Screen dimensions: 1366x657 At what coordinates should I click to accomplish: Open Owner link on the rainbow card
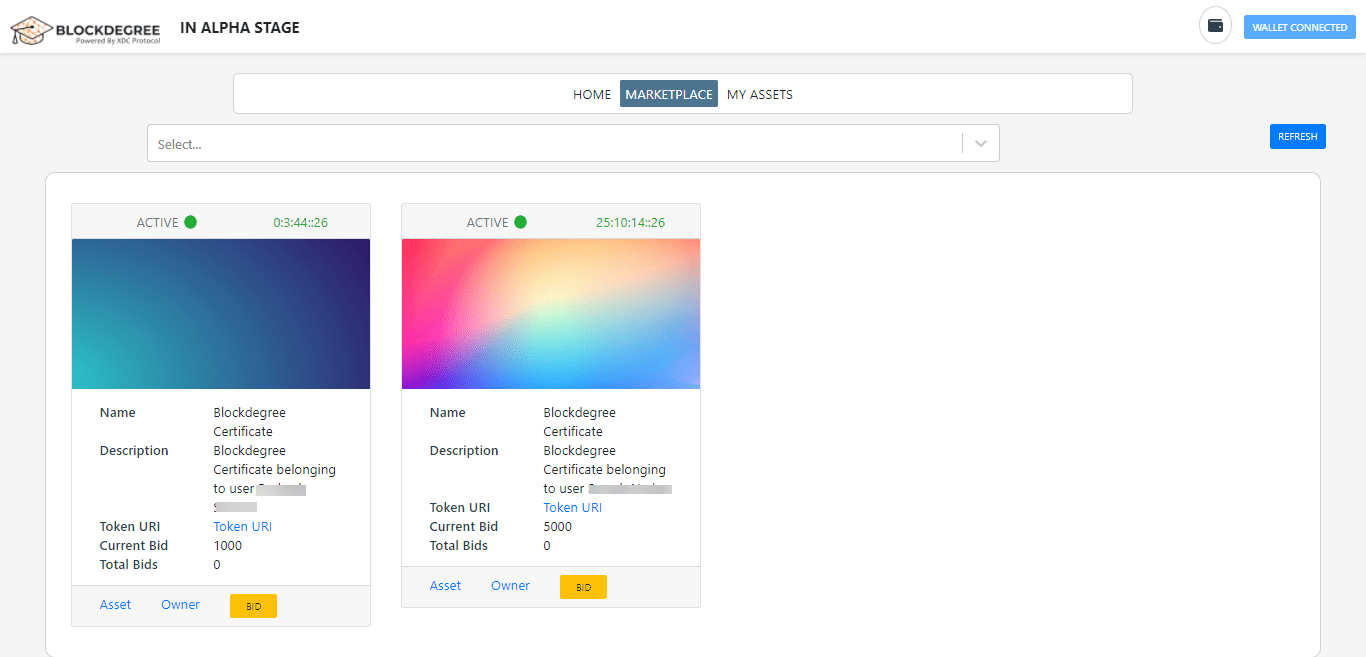(x=511, y=586)
